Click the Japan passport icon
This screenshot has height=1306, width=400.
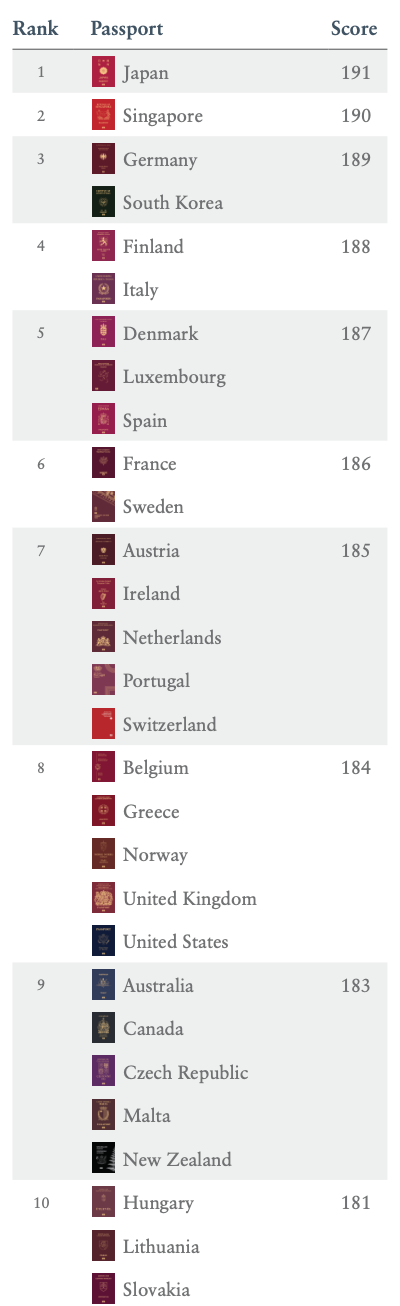click(103, 73)
